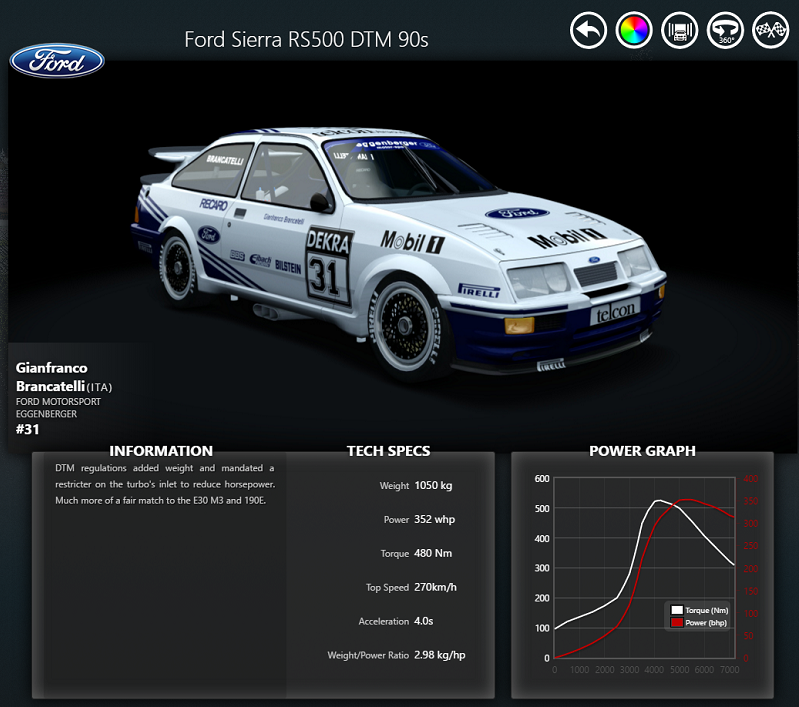Click the (ITA) nationality label
The height and width of the screenshot is (707, 799).
(99, 387)
